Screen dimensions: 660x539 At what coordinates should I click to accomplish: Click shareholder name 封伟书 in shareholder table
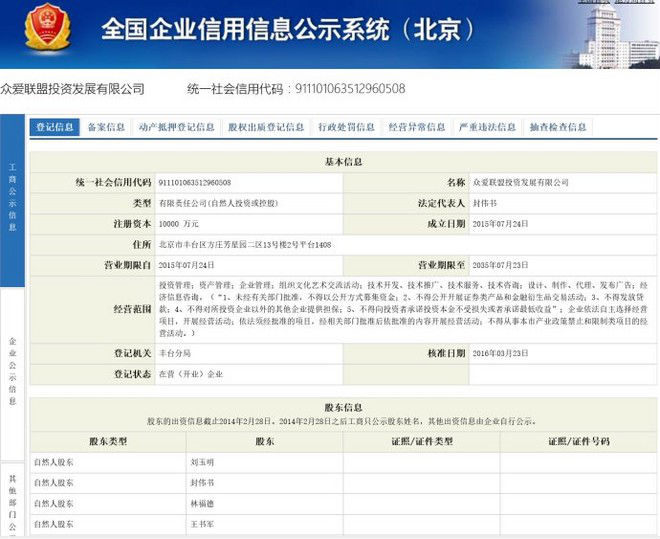[x=202, y=484]
